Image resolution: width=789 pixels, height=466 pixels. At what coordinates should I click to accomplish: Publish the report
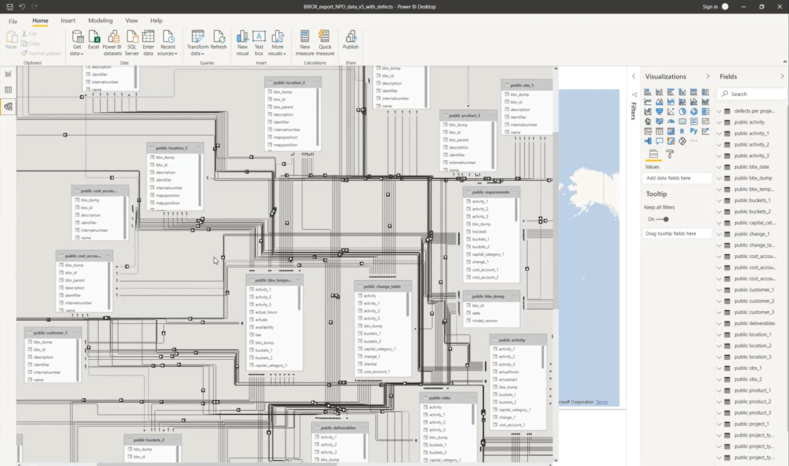[x=351, y=40]
